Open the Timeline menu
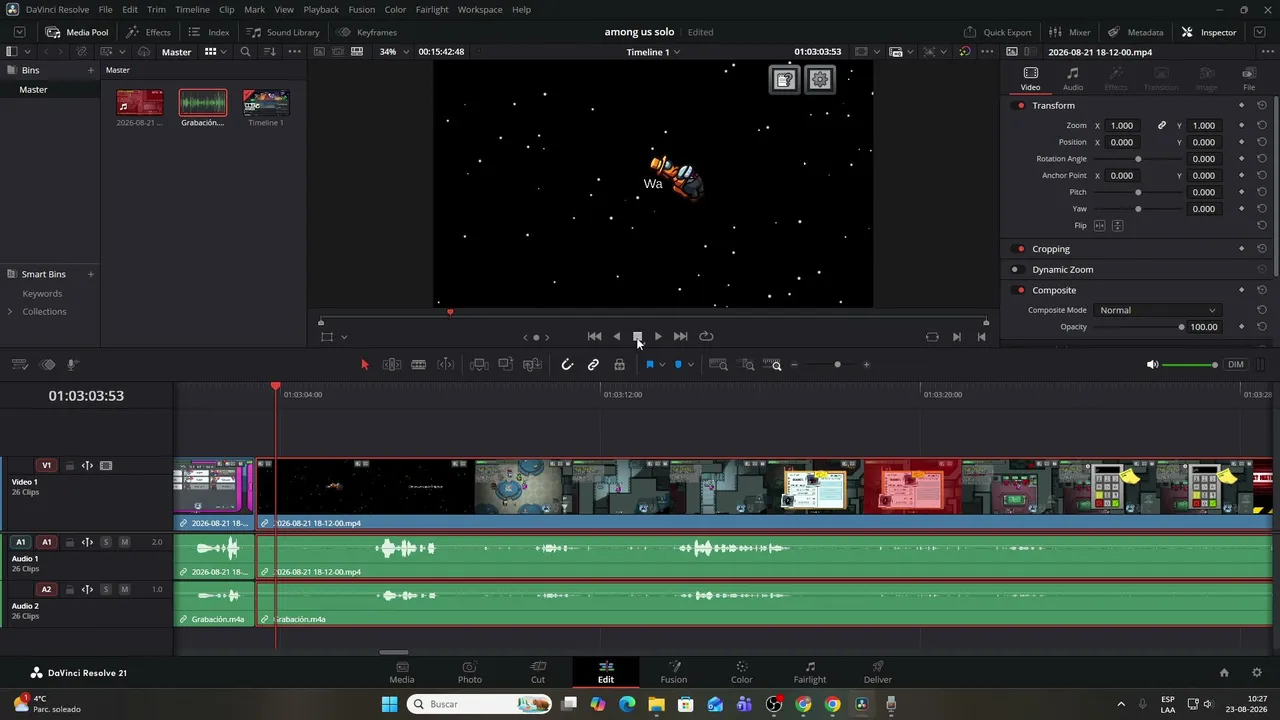The image size is (1280, 720). point(192,10)
